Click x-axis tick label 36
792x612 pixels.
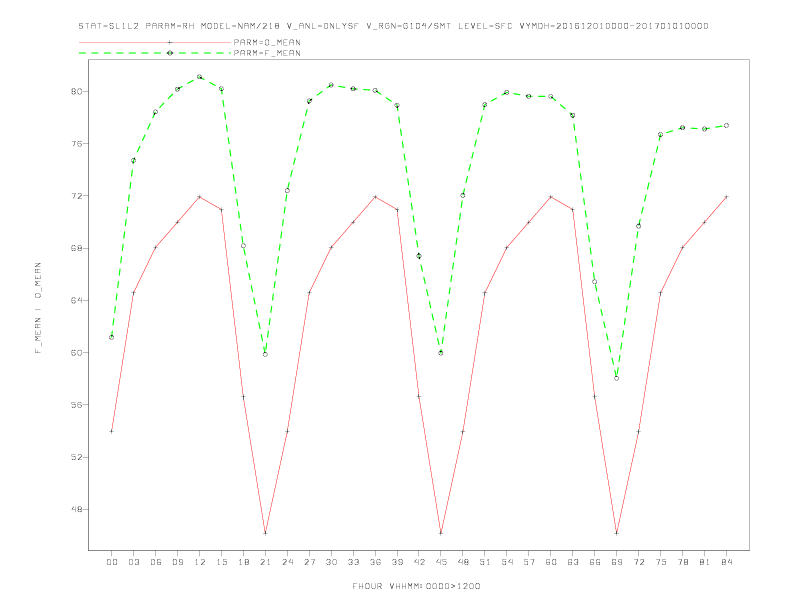pyautogui.click(x=375, y=562)
